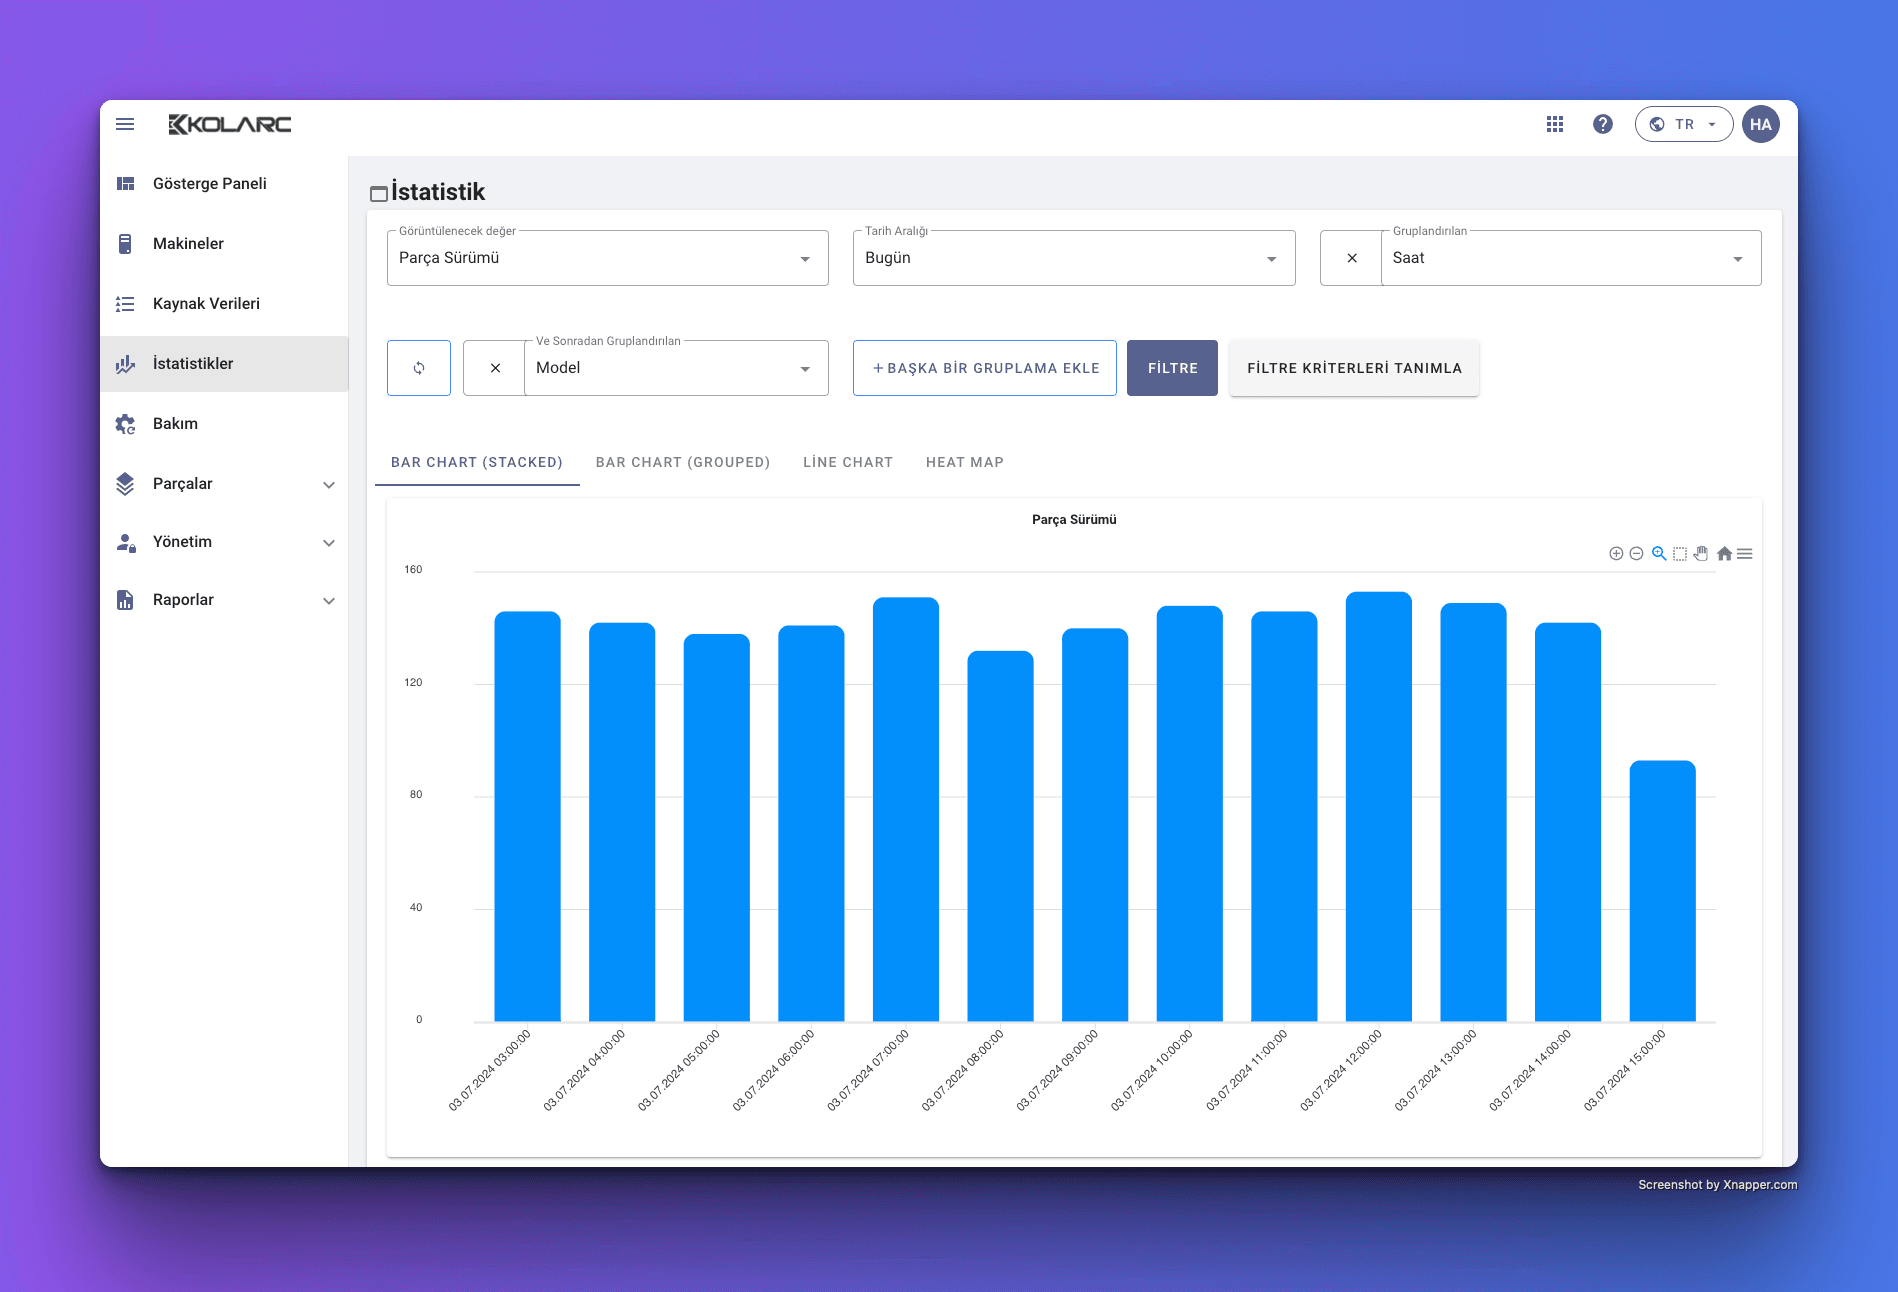
Task: Click the refresh icon button beside Model
Action: coord(419,368)
